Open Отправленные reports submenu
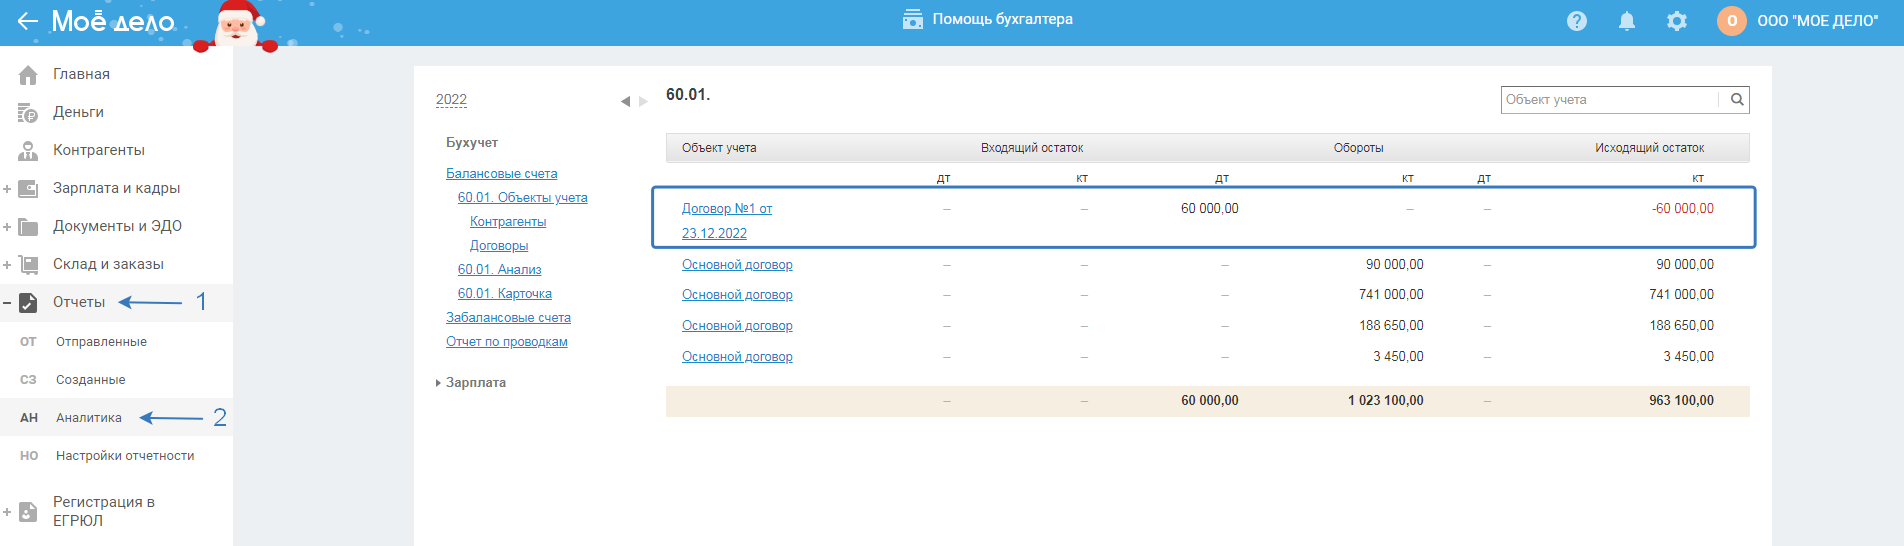The height and width of the screenshot is (546, 1904). point(101,342)
